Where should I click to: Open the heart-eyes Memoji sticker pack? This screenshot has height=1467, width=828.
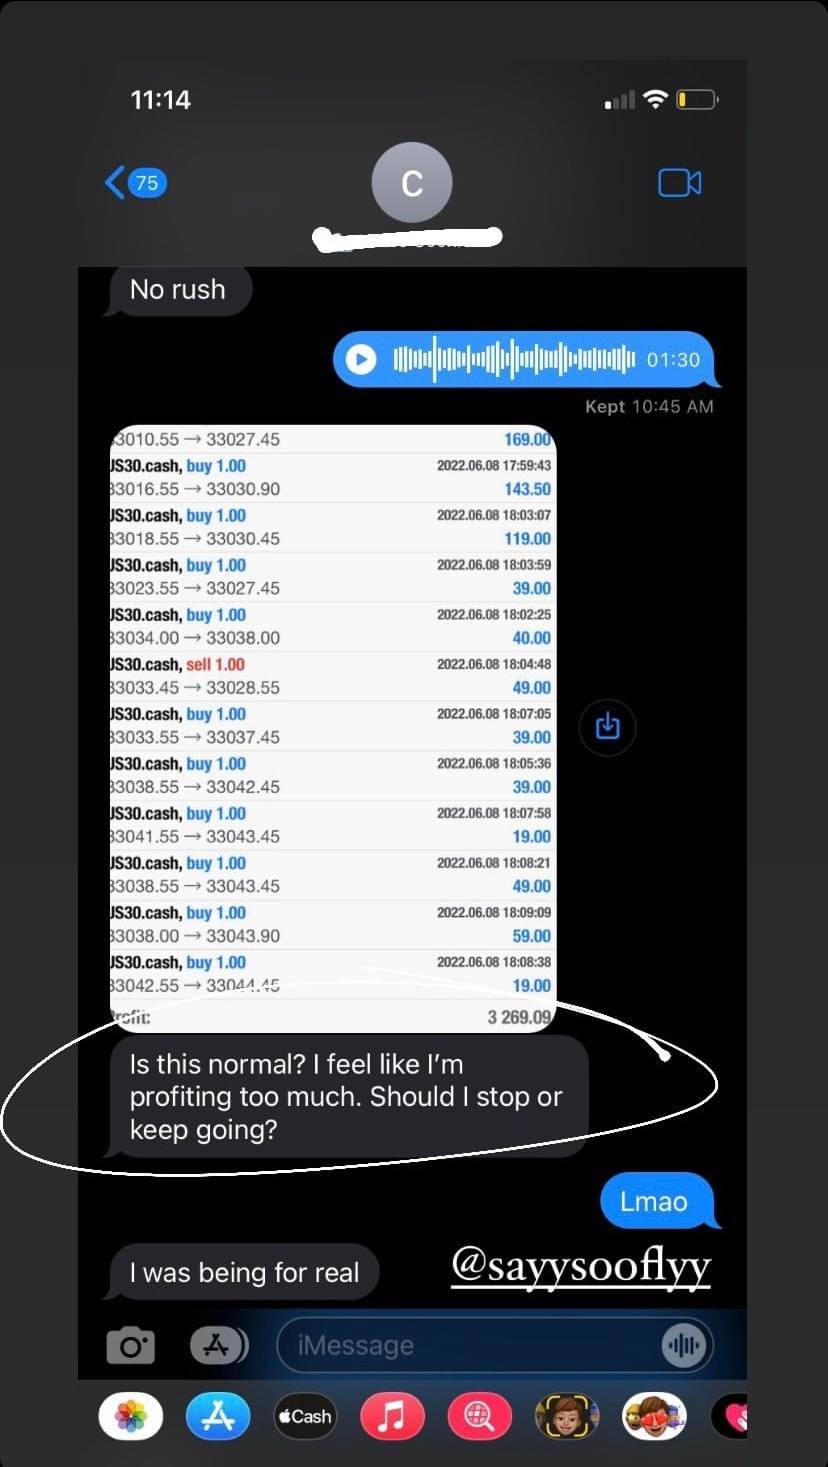pyautogui.click(x=655, y=1417)
